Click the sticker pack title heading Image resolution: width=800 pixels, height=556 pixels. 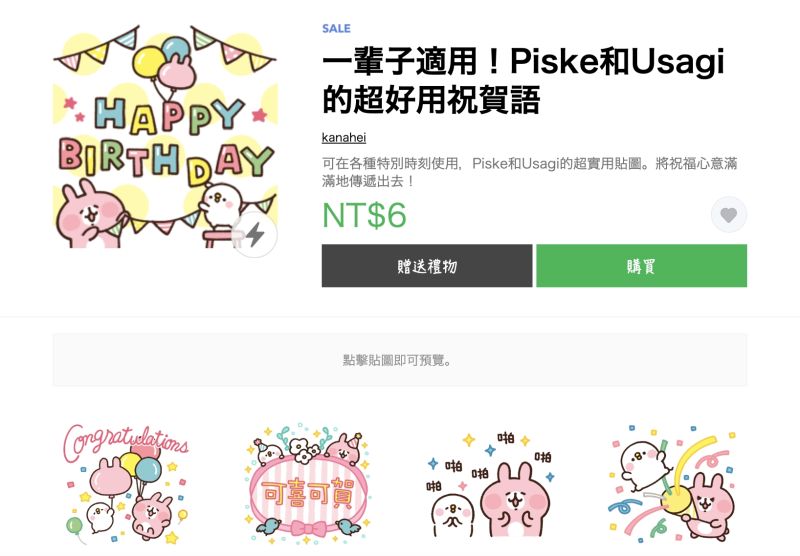click(x=523, y=81)
